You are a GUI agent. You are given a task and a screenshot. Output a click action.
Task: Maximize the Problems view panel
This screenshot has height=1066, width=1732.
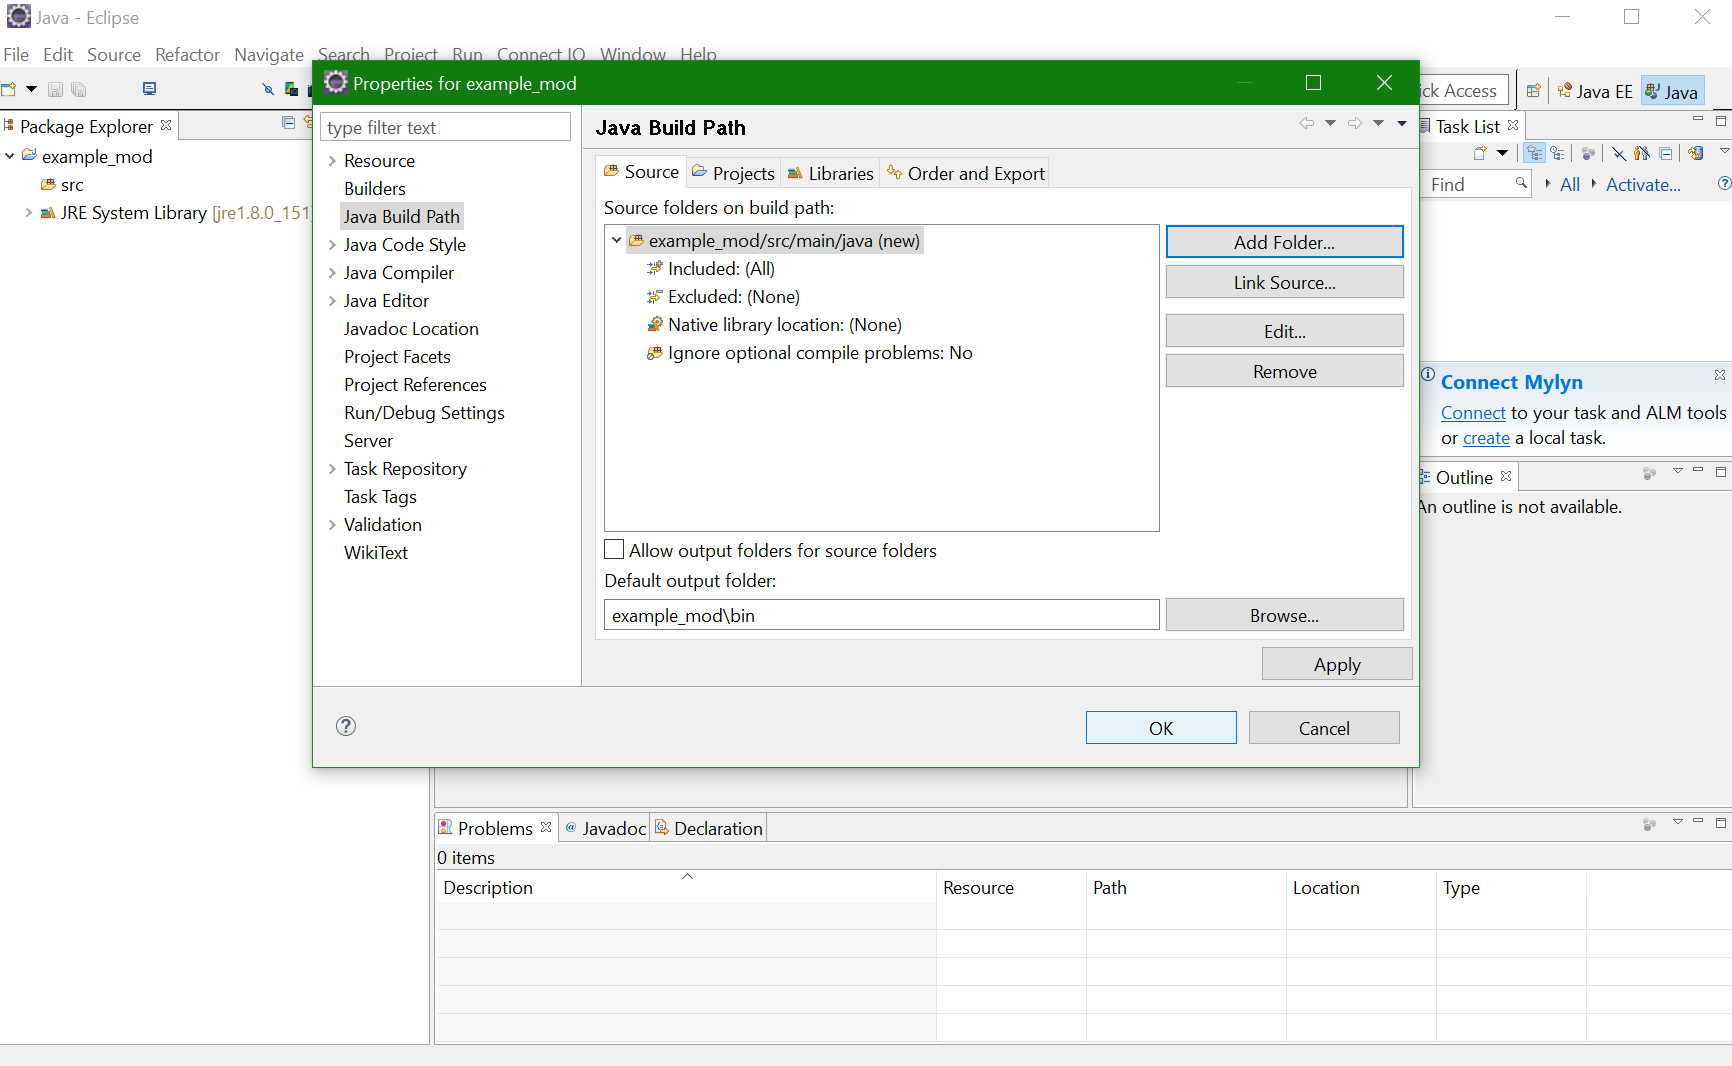tap(1721, 823)
